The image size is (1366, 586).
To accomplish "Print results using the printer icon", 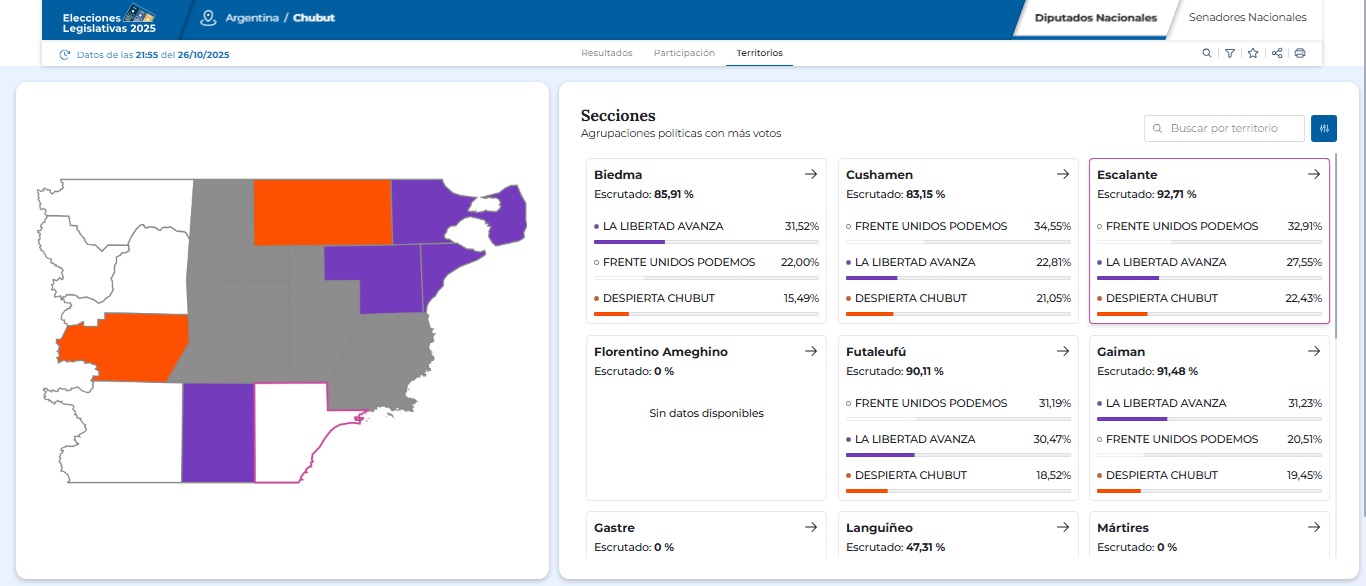I will point(1300,53).
